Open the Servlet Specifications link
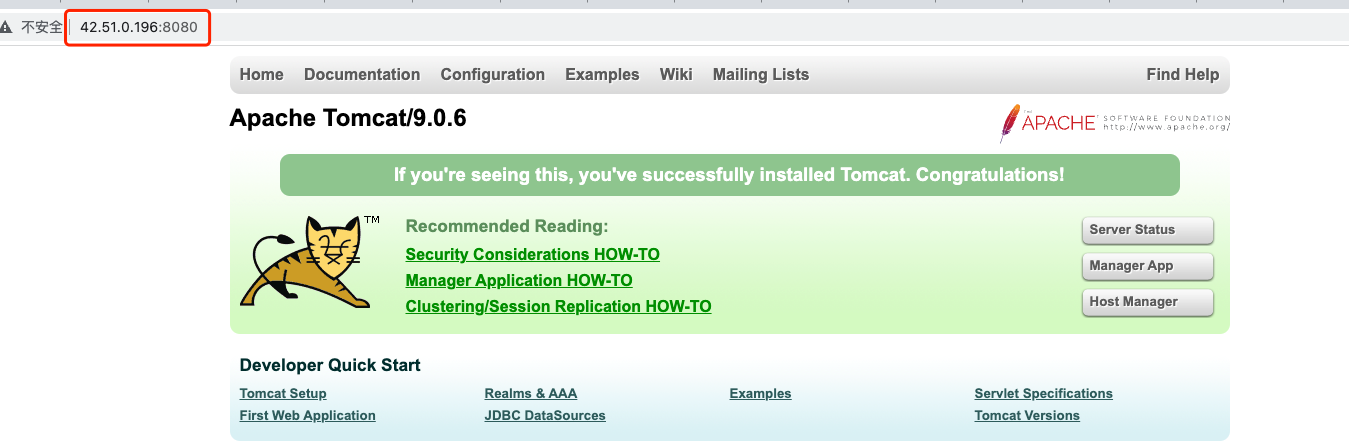The image size is (1349, 442). tap(1044, 393)
